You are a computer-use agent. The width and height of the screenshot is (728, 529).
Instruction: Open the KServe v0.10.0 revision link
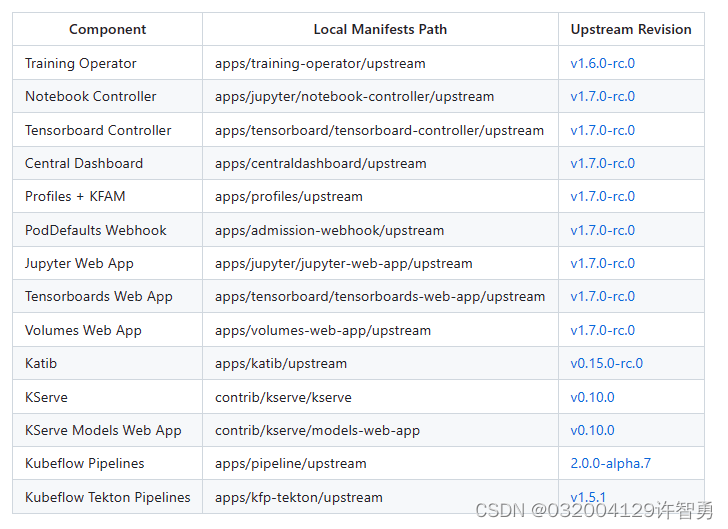(x=592, y=397)
